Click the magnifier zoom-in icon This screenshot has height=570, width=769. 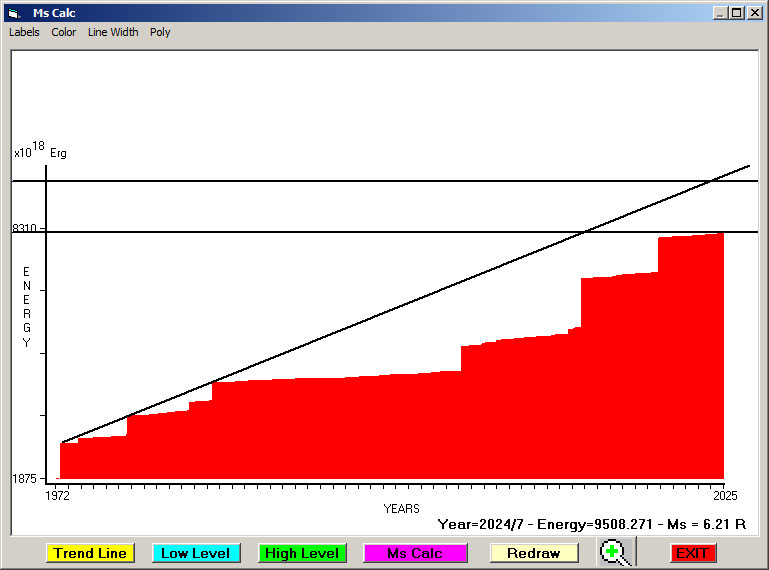(x=617, y=552)
